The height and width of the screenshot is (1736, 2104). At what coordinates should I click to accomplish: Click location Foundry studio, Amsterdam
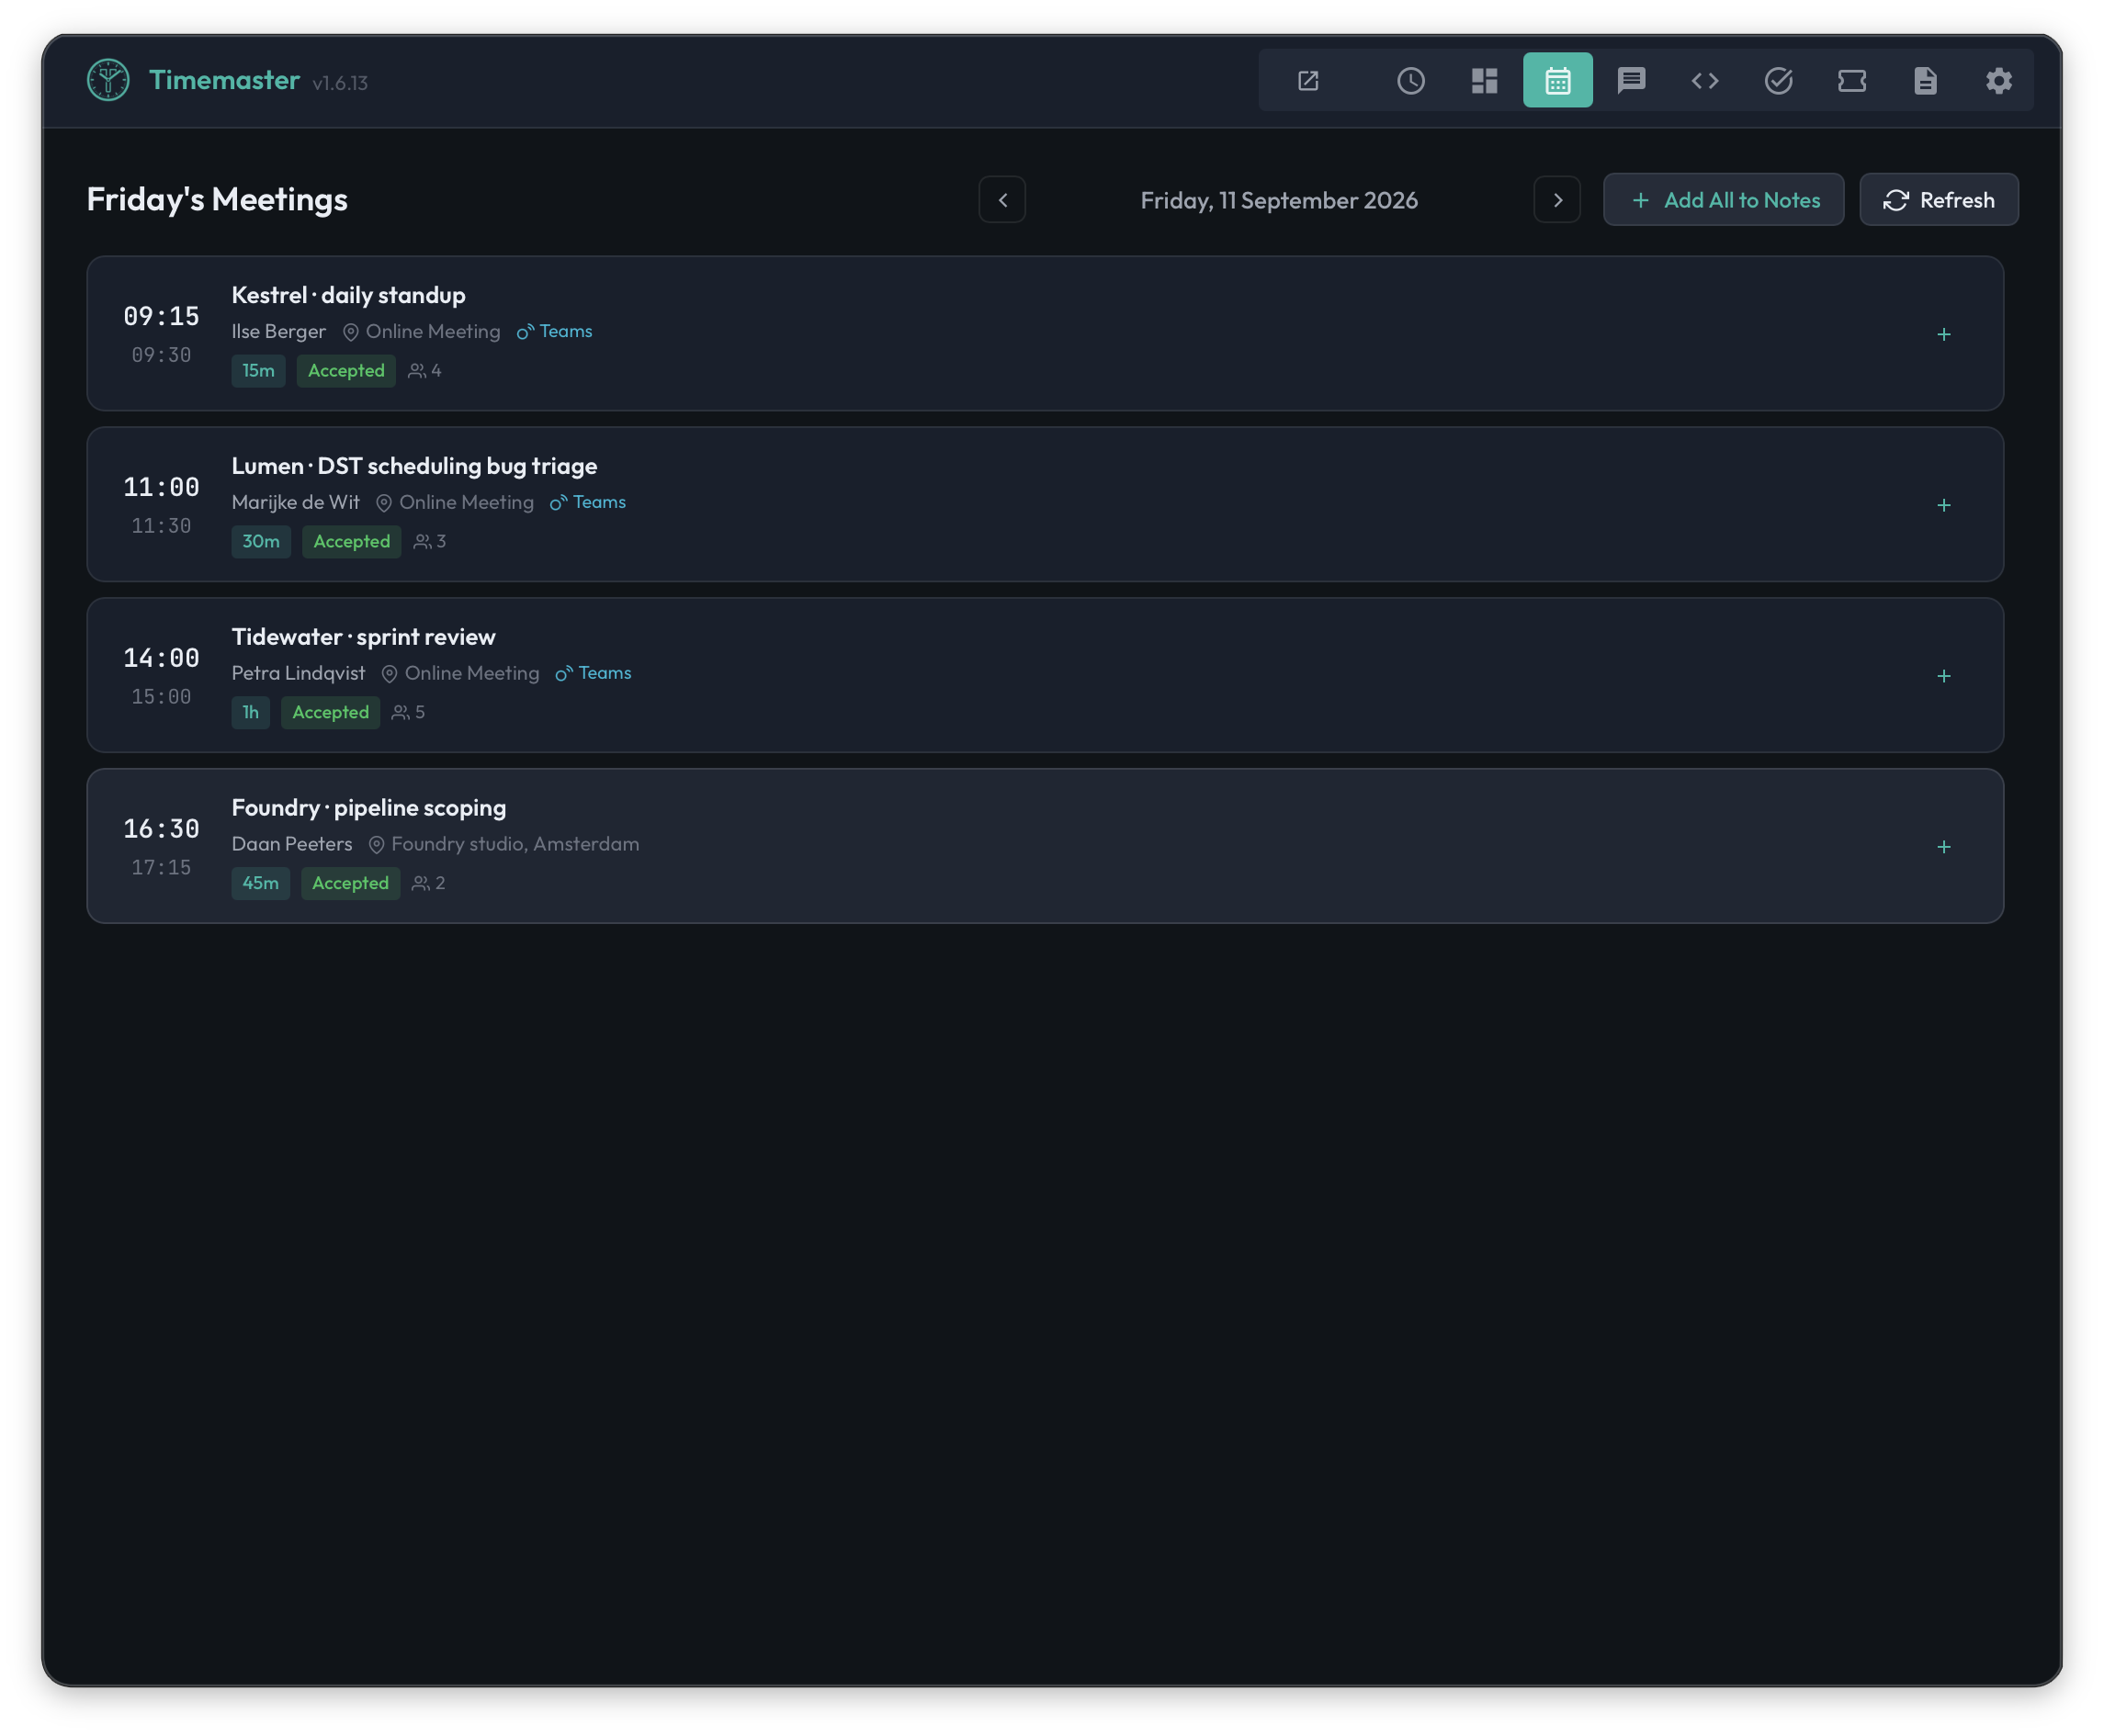pyautogui.click(x=504, y=844)
